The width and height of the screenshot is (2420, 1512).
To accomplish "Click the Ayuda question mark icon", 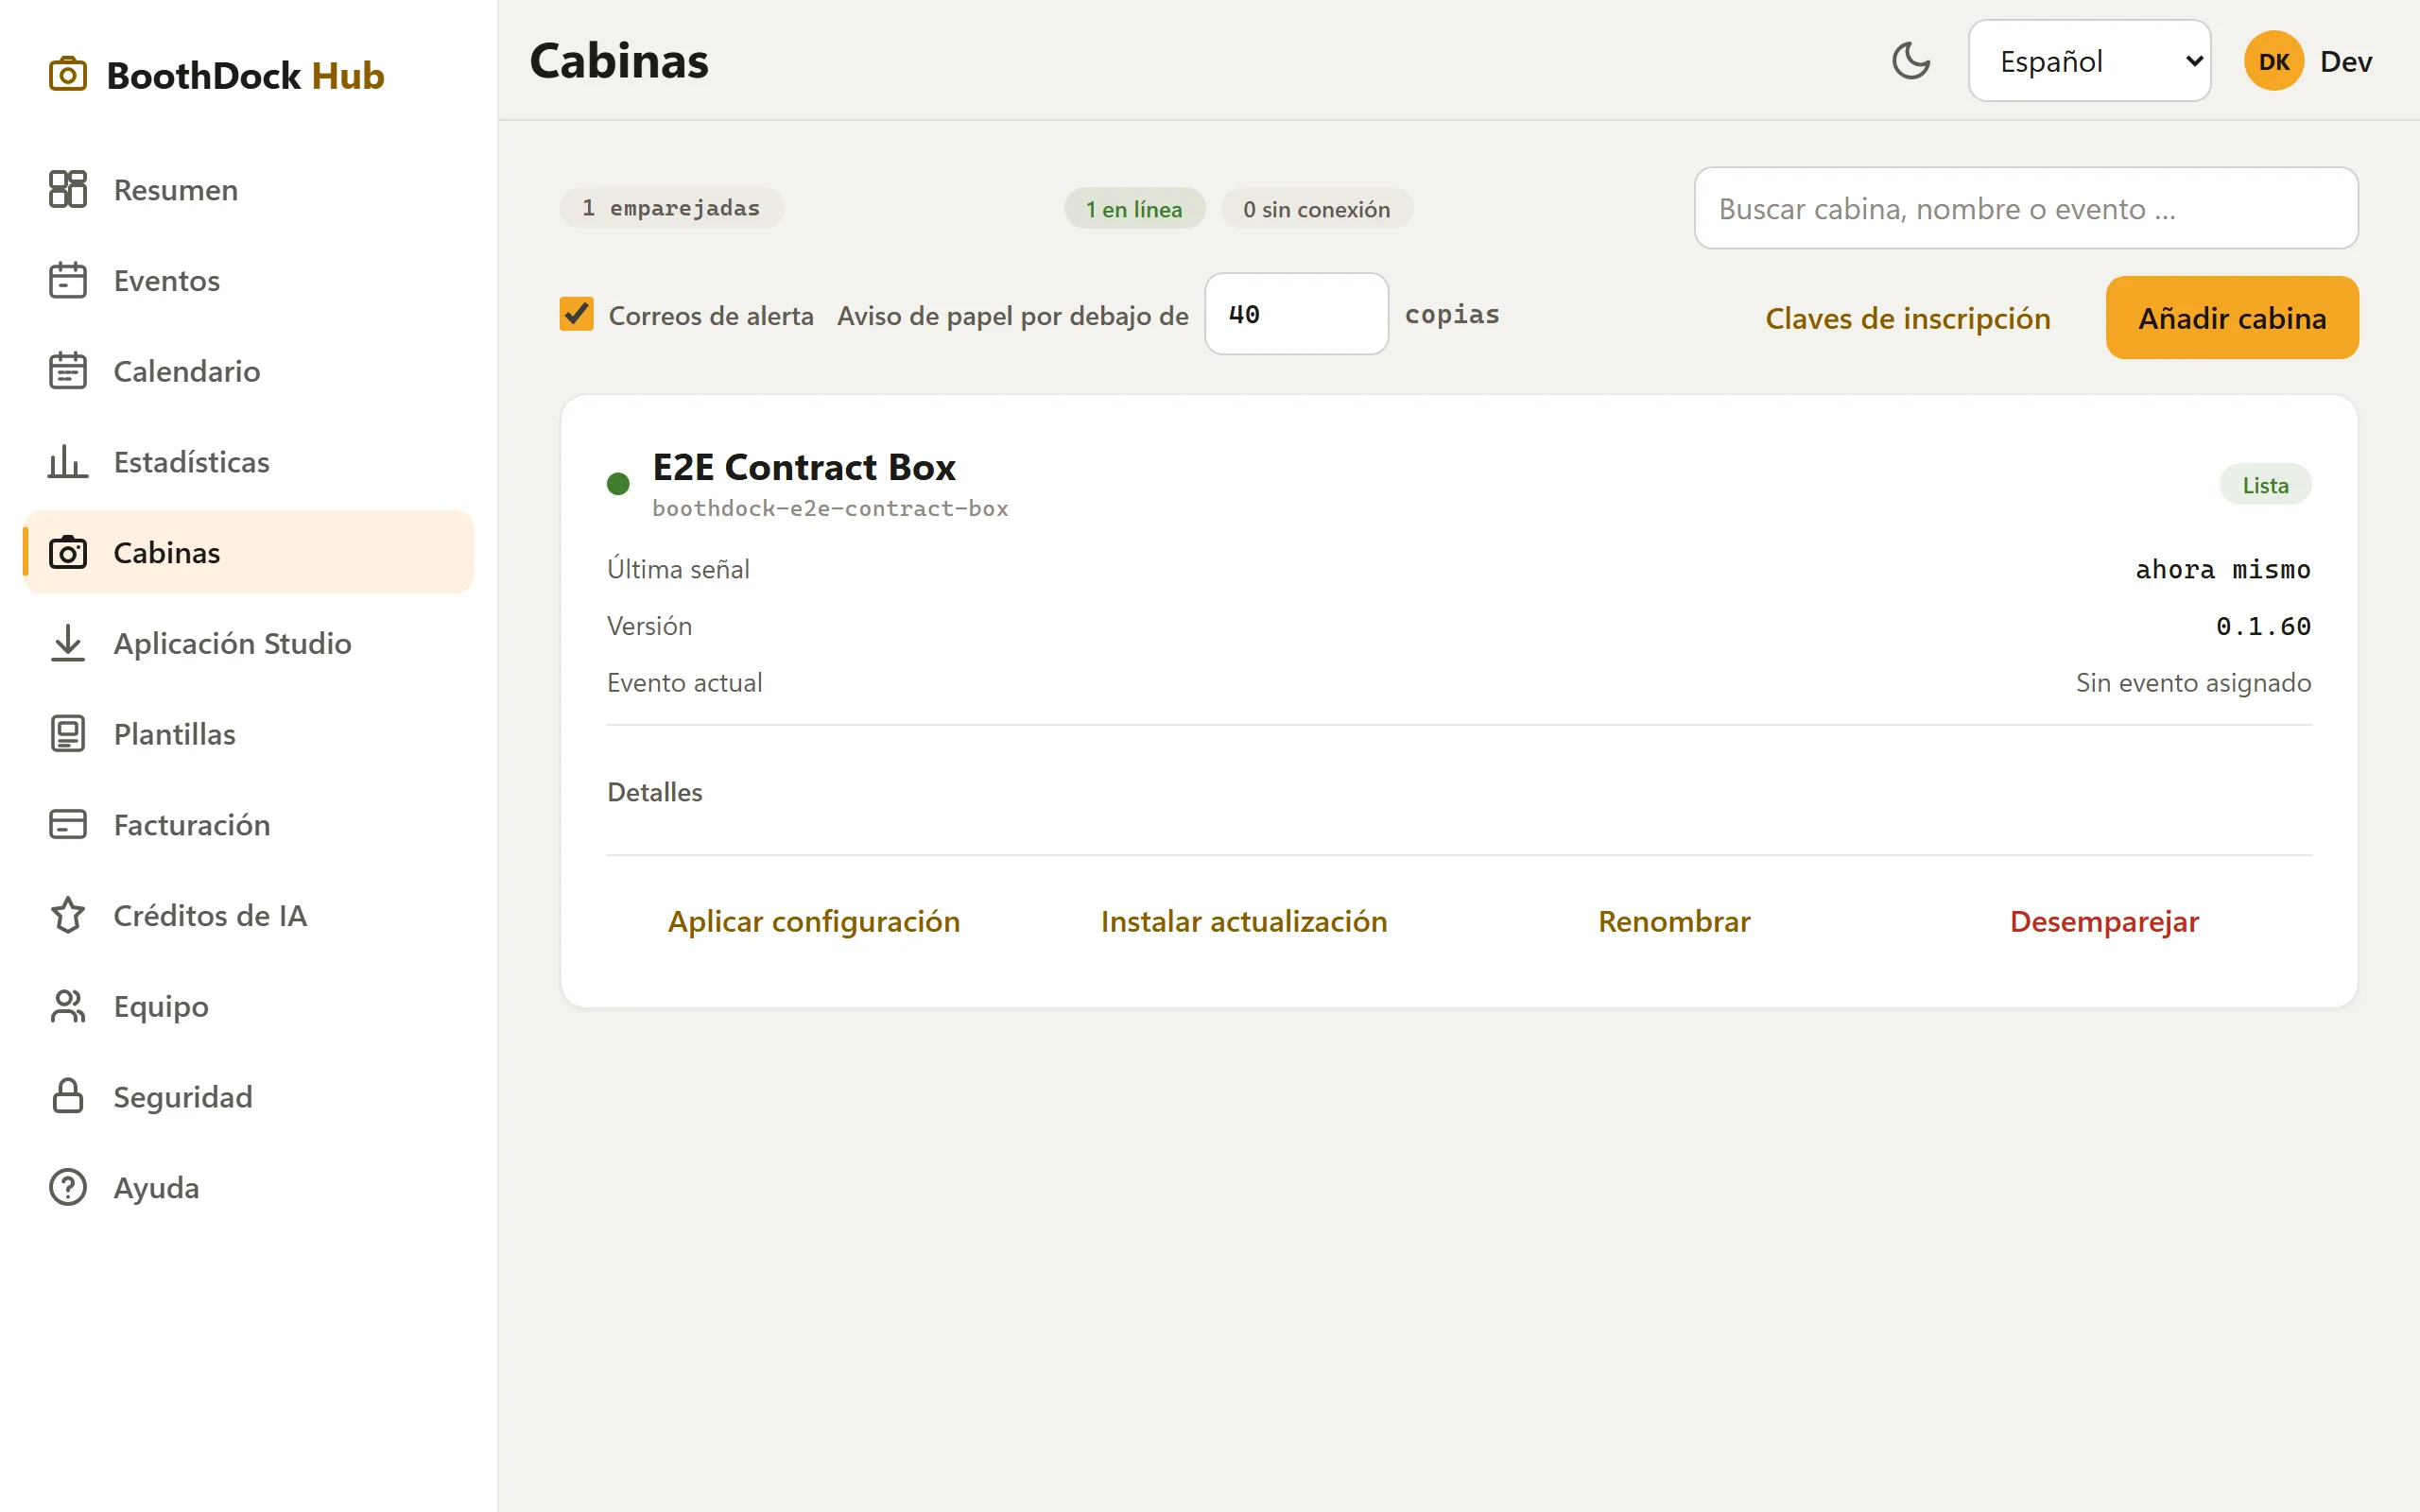I will [68, 1187].
